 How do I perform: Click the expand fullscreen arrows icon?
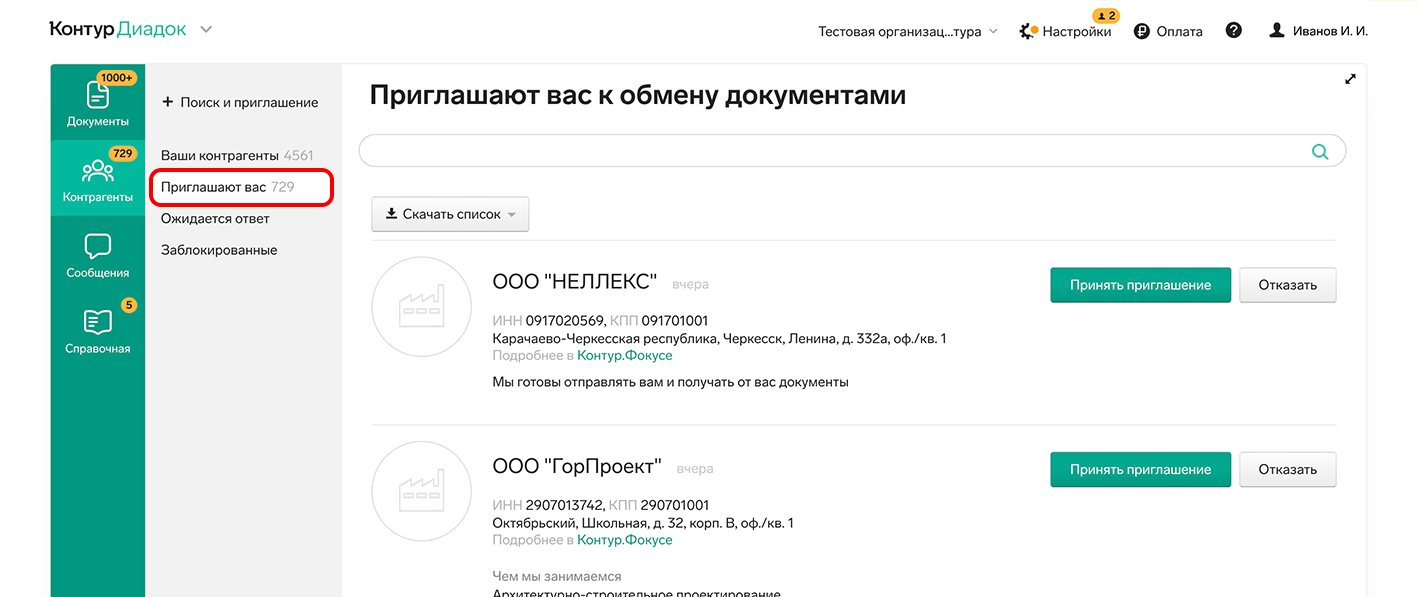coord(1350,79)
